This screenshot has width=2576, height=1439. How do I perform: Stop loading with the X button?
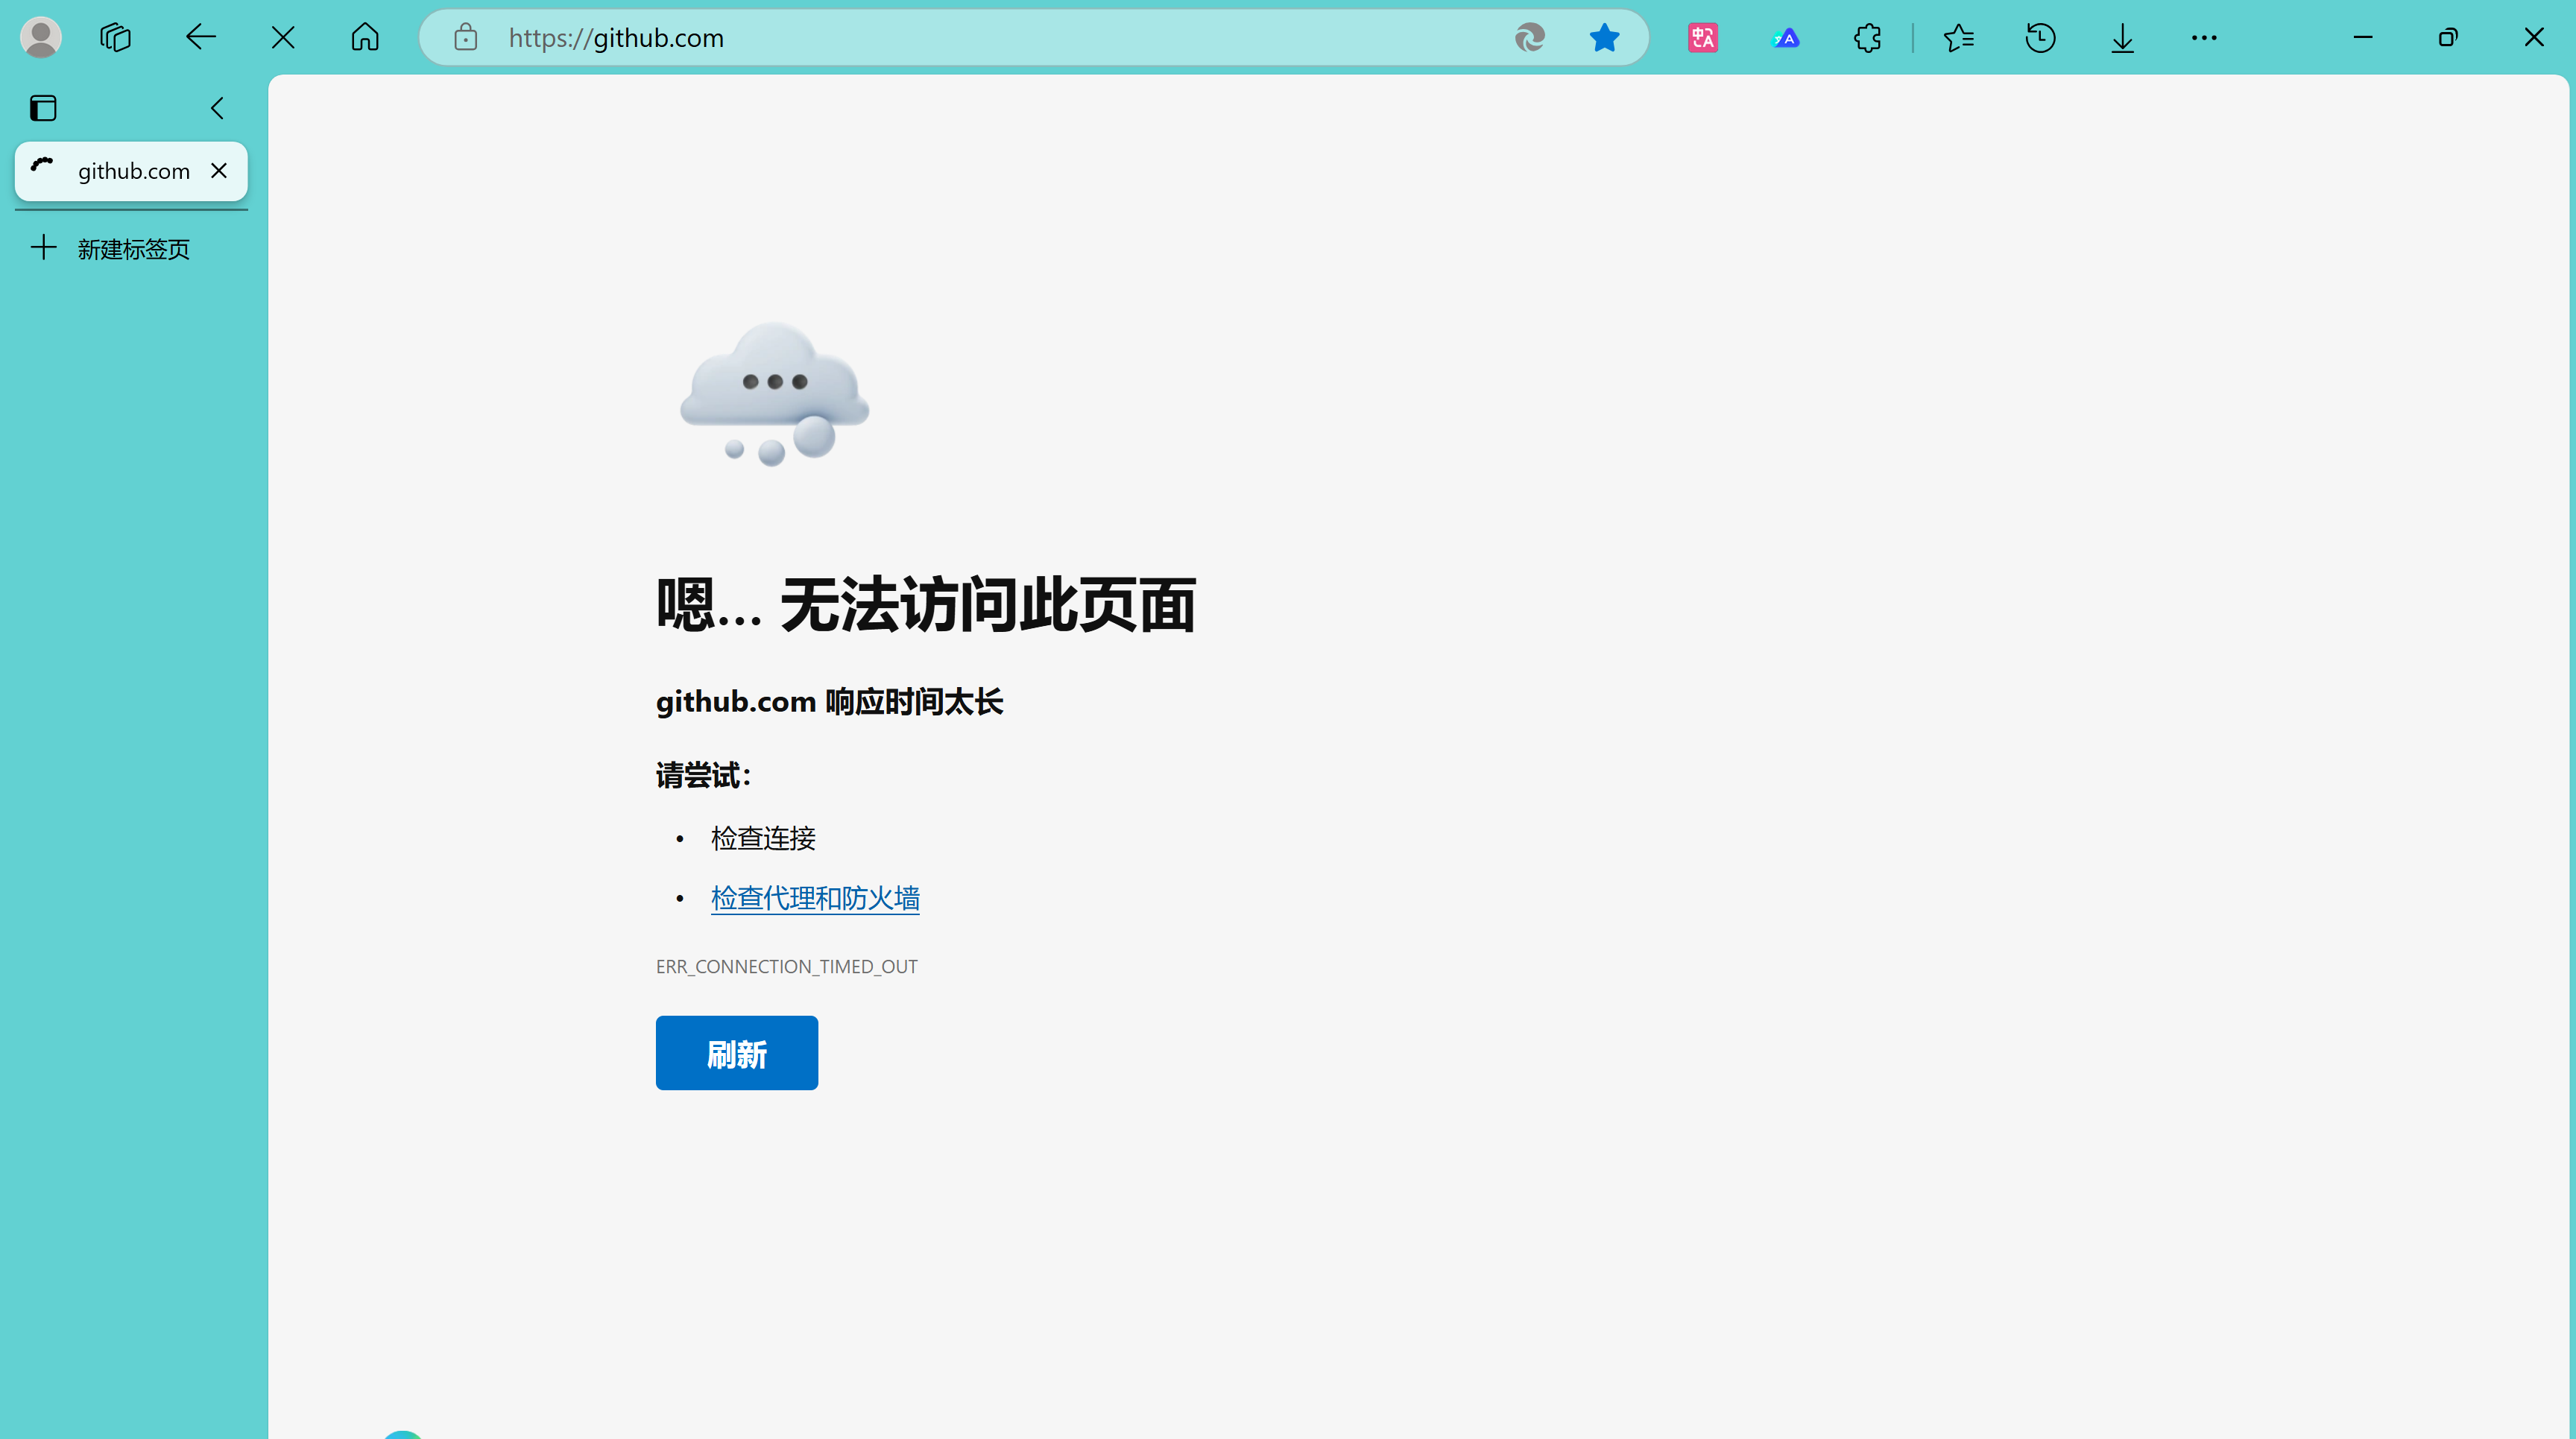283,38
